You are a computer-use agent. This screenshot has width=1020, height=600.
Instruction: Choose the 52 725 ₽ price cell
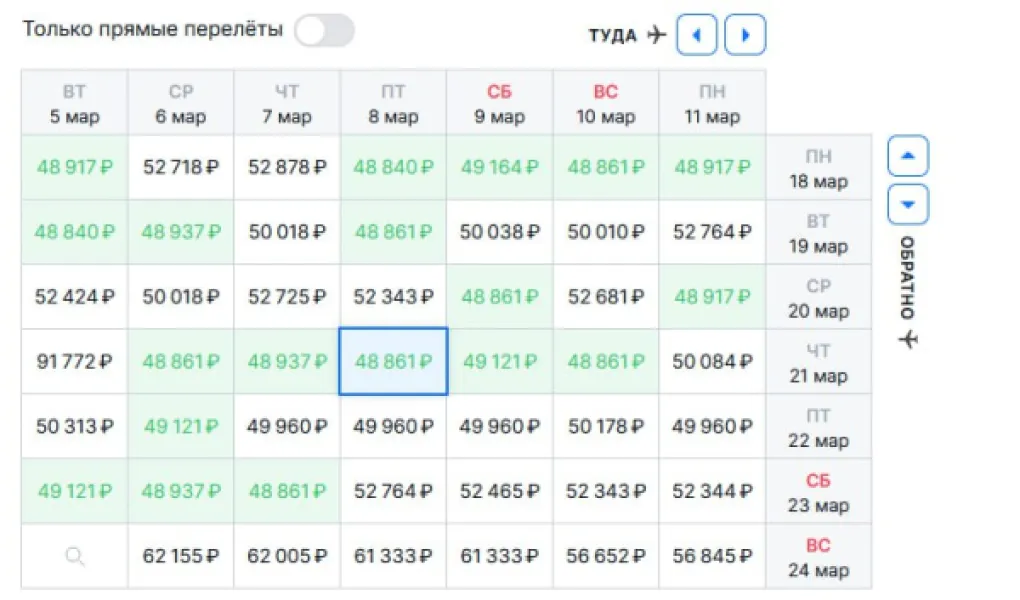[287, 297]
